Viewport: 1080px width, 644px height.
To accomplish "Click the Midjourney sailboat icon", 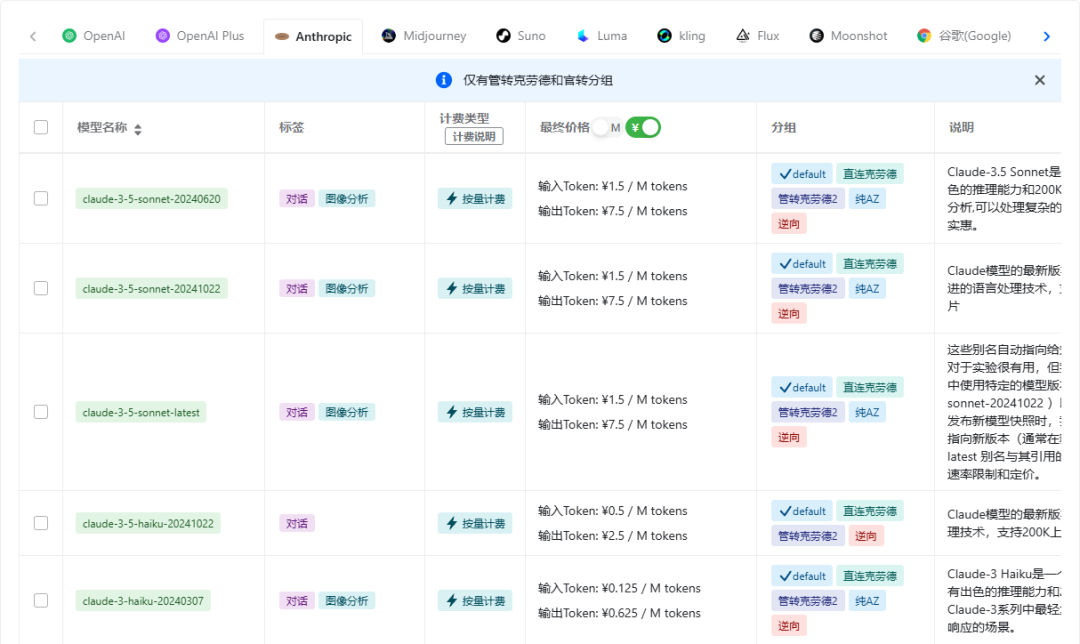I will point(389,36).
